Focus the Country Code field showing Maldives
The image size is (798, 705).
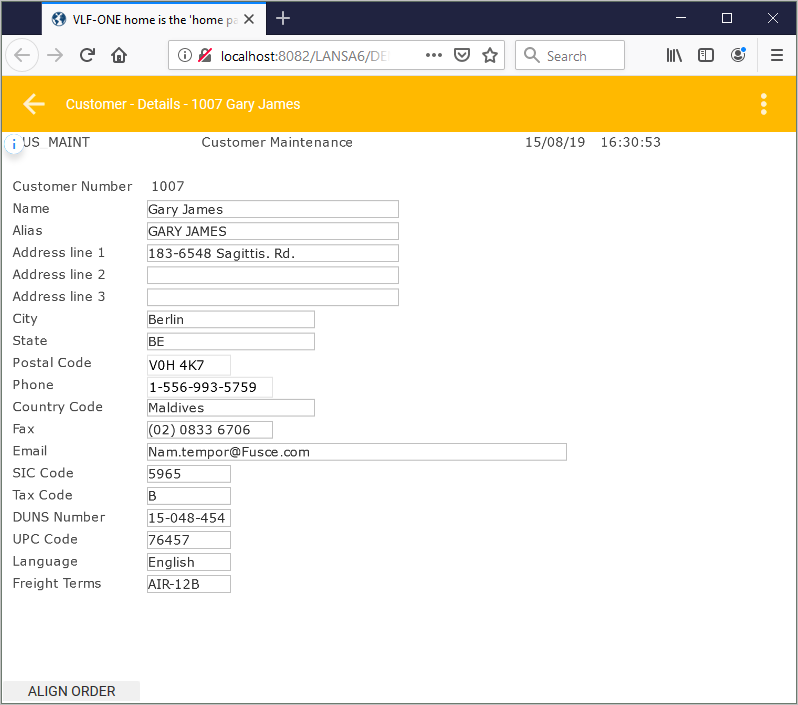click(x=230, y=408)
